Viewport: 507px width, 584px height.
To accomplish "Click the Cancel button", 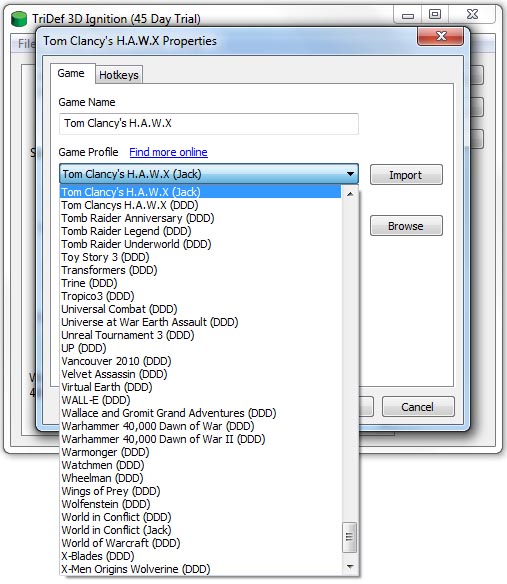I will click(418, 407).
